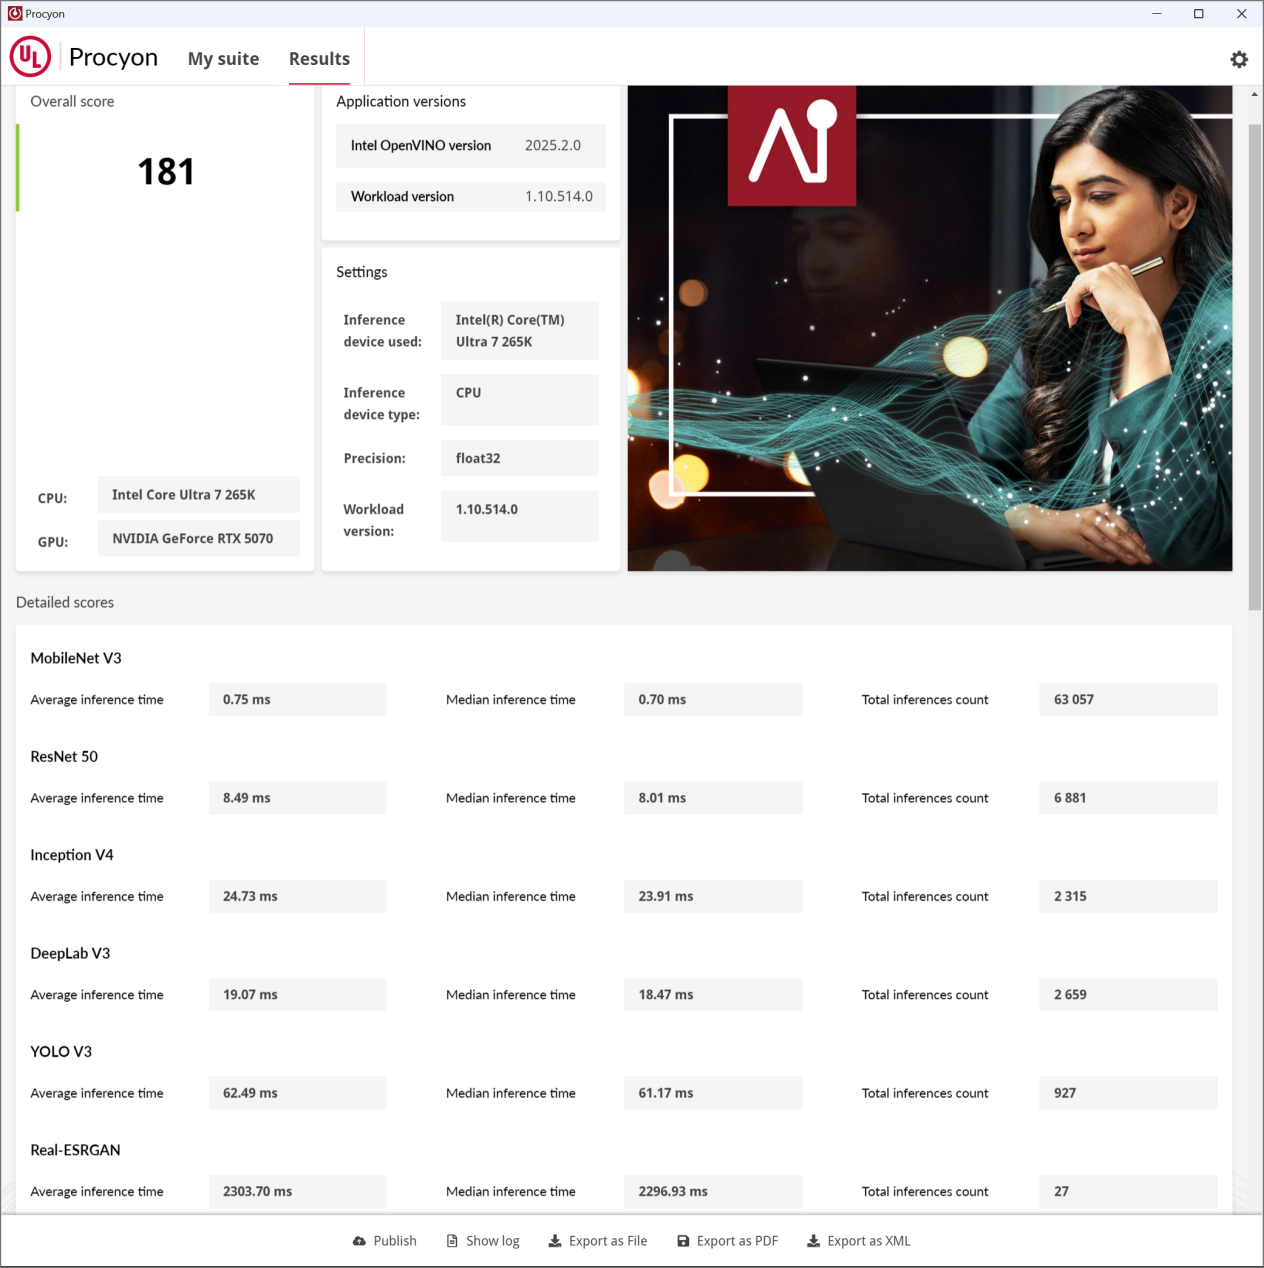Click the Settings panel heading
1264x1268 pixels.
point(361,272)
